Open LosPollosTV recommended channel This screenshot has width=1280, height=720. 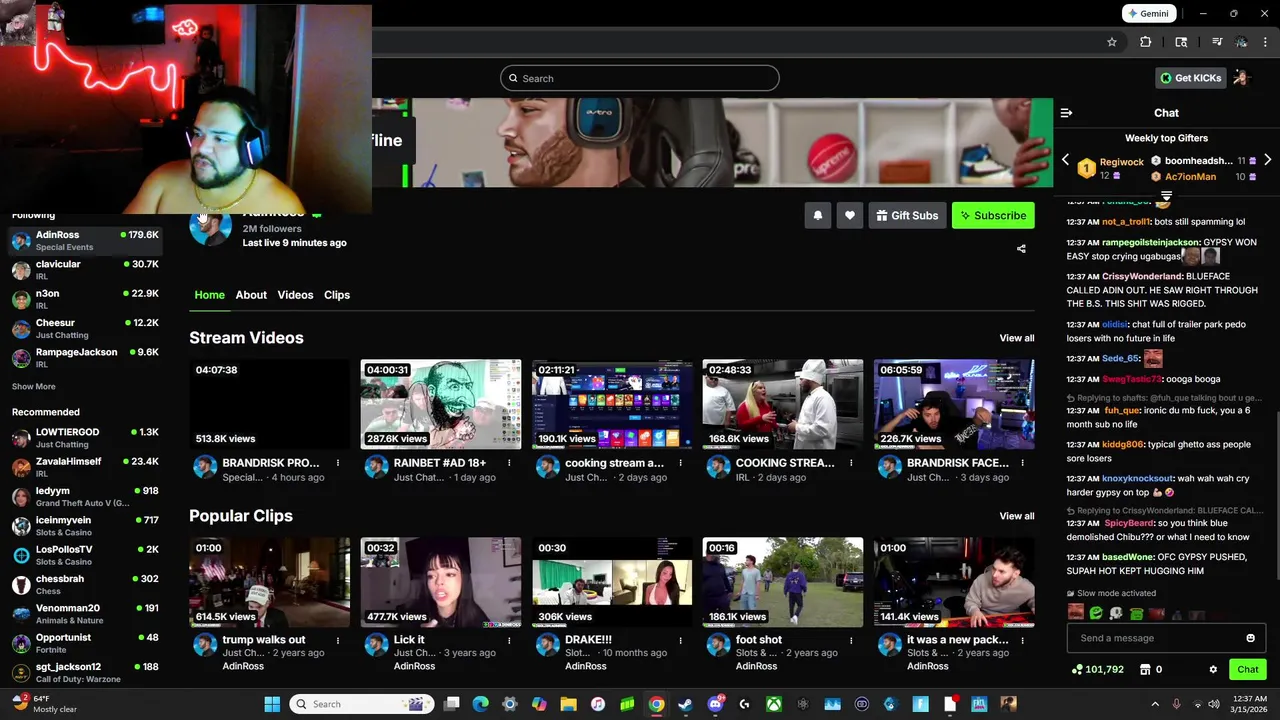(85, 555)
